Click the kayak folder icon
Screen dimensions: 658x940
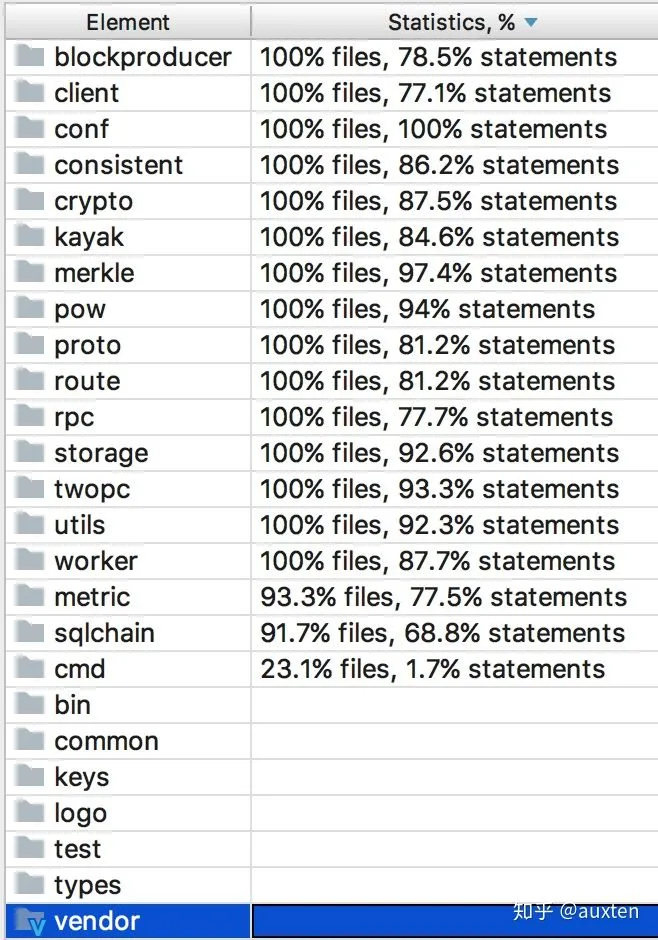[x=30, y=237]
